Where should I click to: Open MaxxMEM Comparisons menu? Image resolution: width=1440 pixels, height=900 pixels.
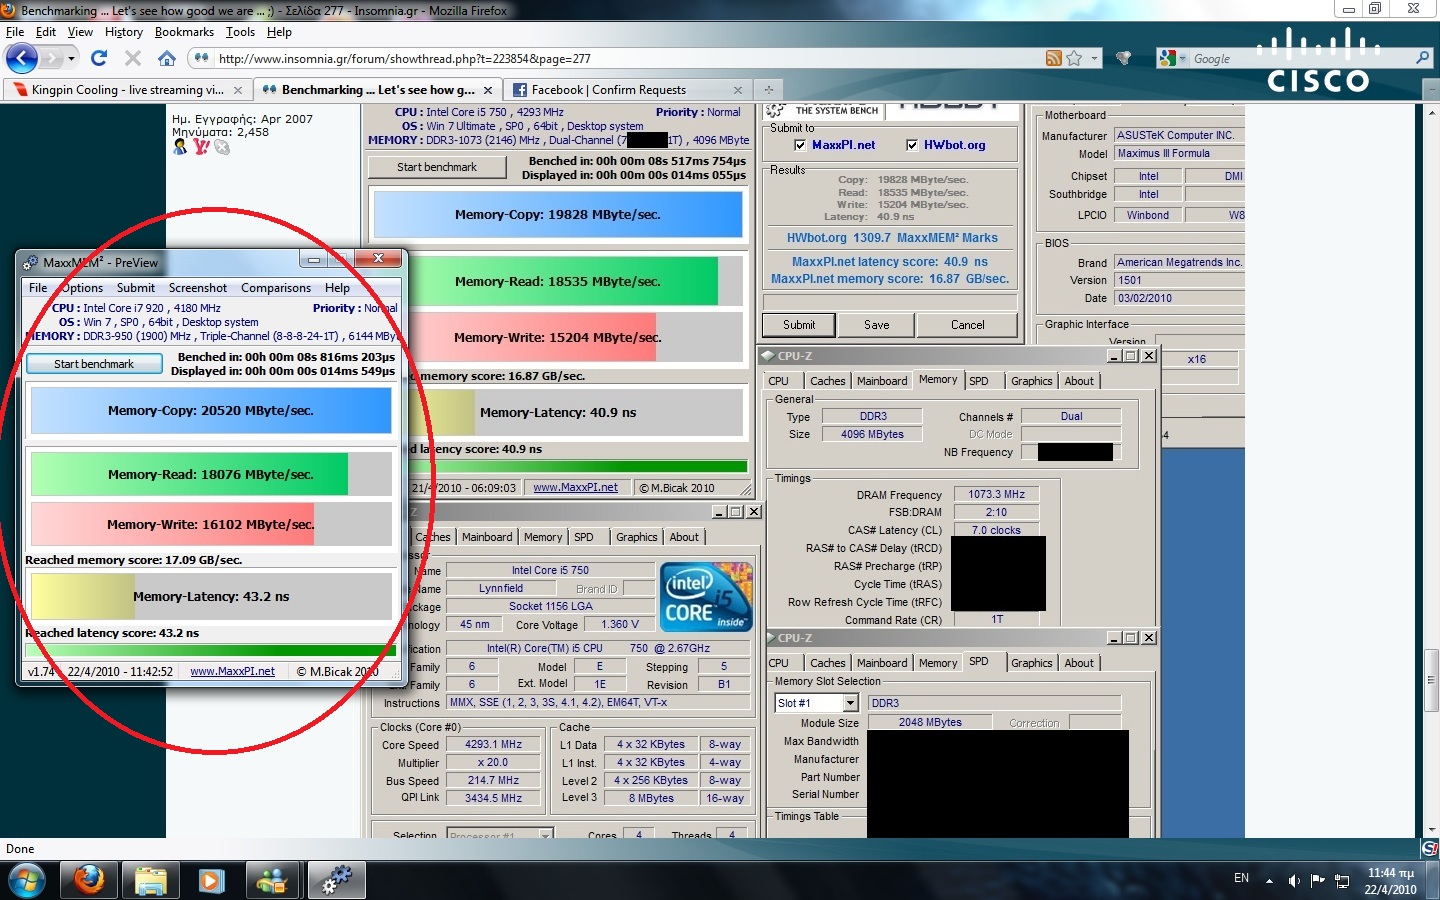coord(276,288)
